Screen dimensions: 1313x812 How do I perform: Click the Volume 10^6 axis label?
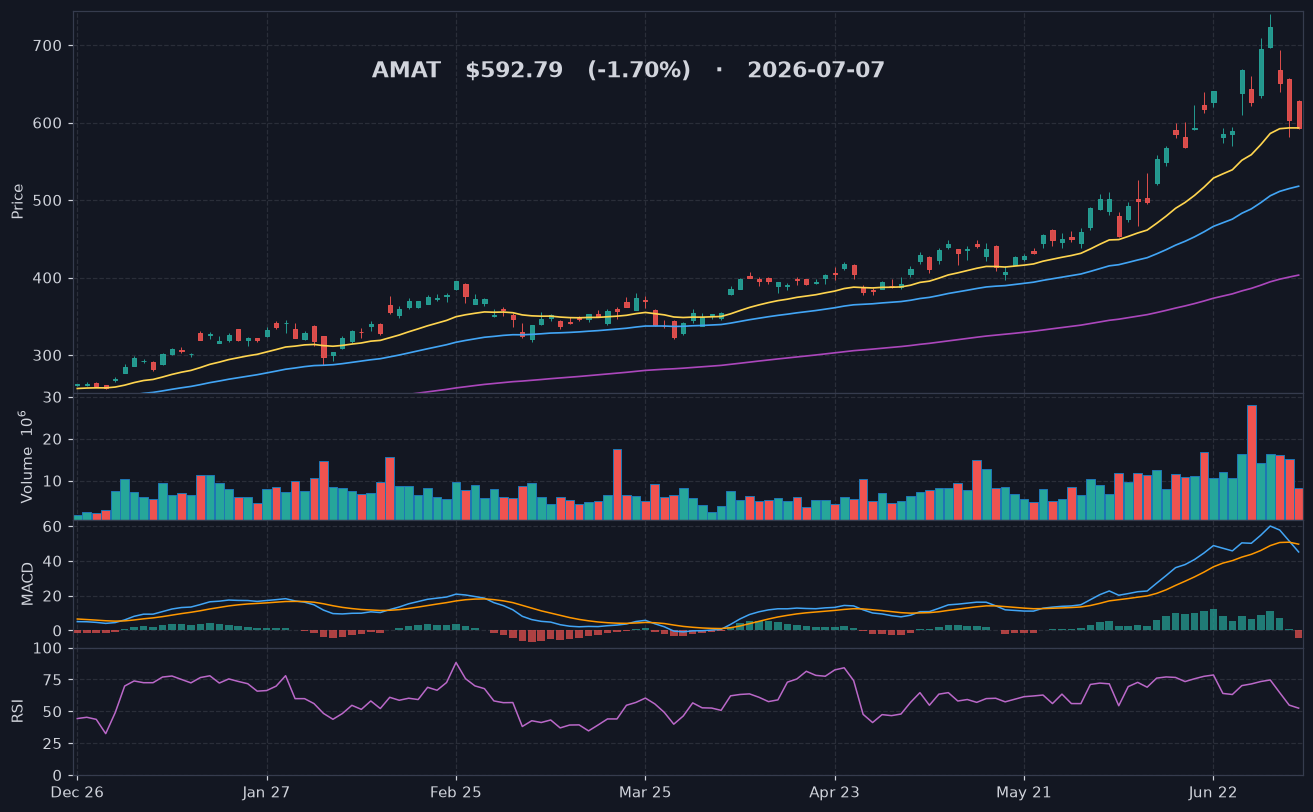tap(26, 457)
